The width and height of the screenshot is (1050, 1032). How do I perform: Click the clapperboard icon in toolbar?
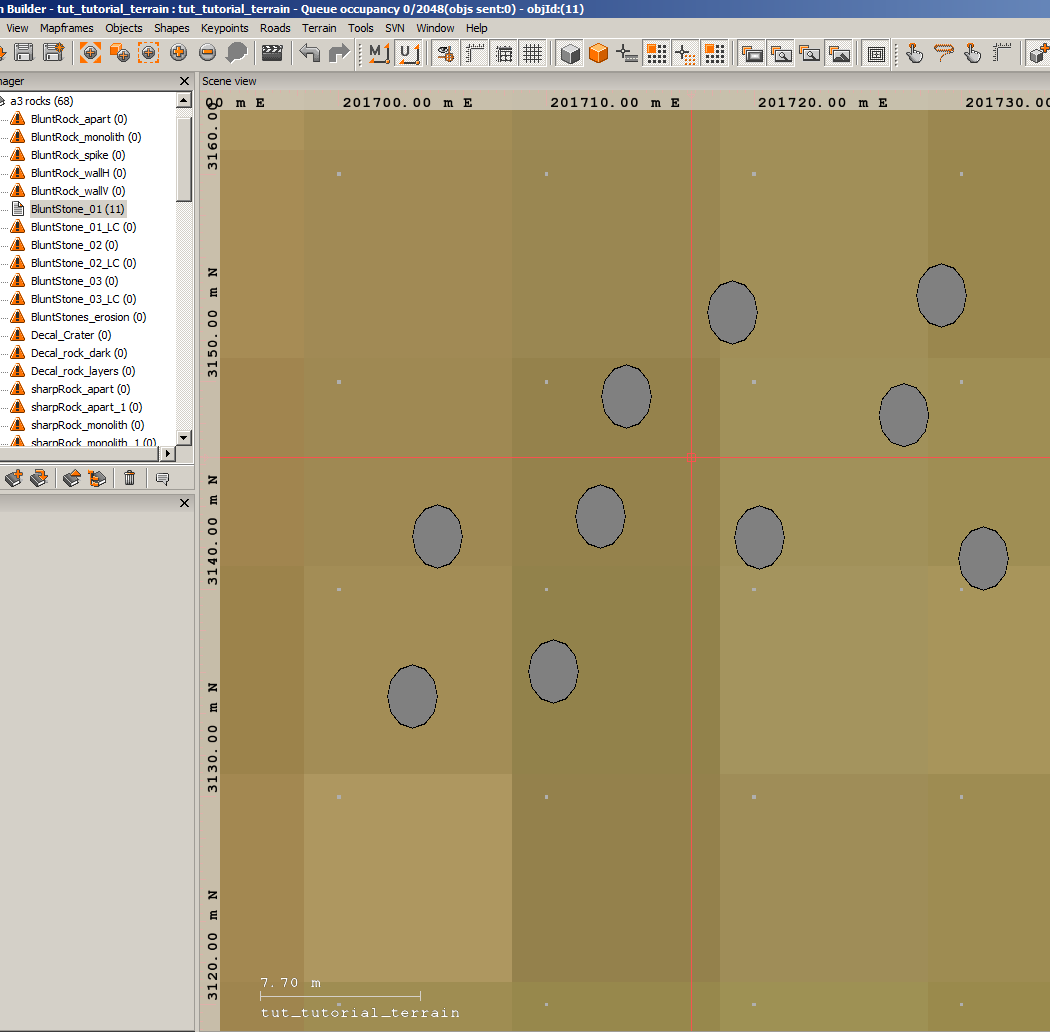271,54
